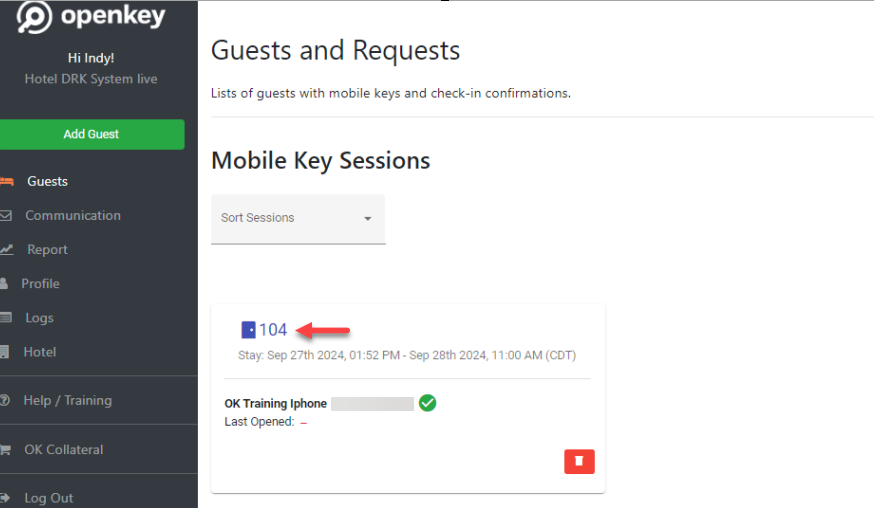Click the green check mark verification icon

[x=428, y=403]
